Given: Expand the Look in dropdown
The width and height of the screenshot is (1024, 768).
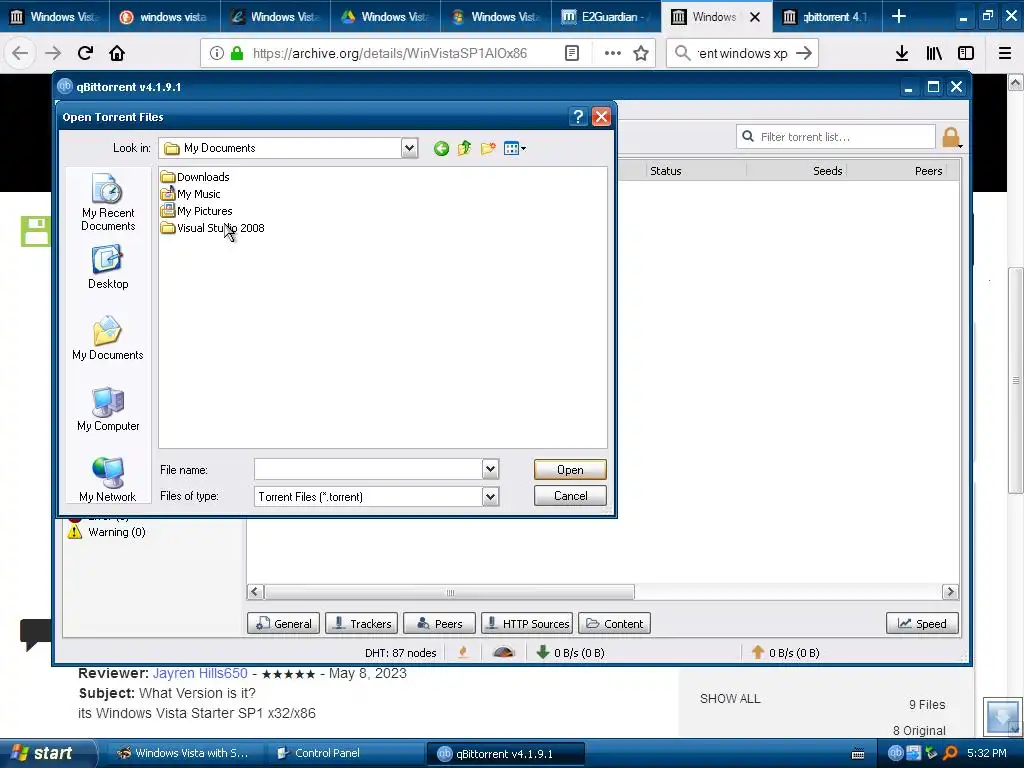Looking at the screenshot, I should pyautogui.click(x=409, y=148).
